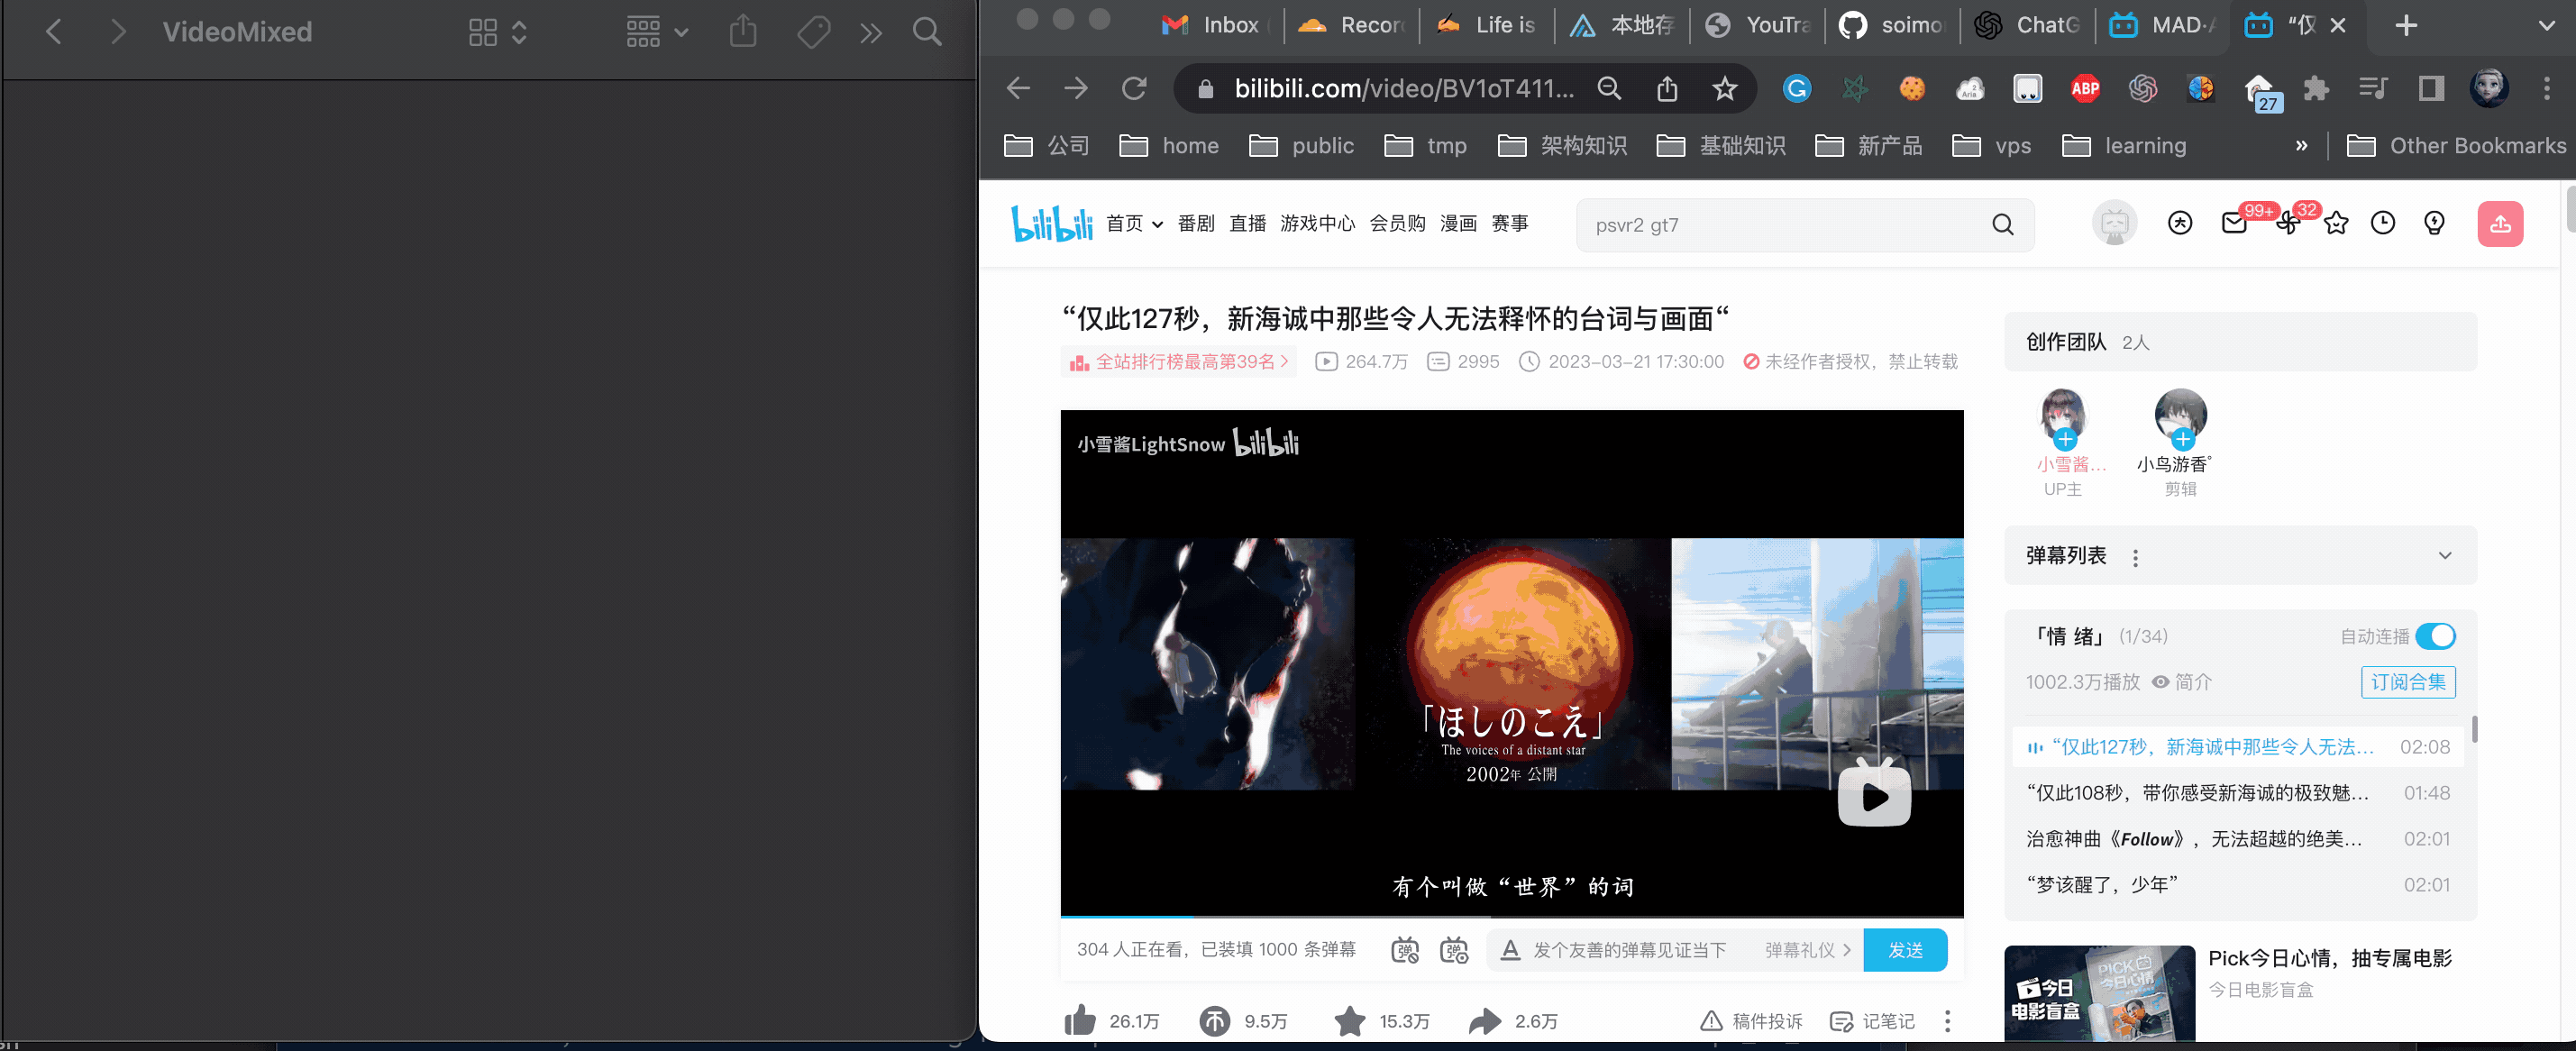Follow 小雪酱 with the plus badge
This screenshot has height=1051, width=2576.
click(2065, 440)
